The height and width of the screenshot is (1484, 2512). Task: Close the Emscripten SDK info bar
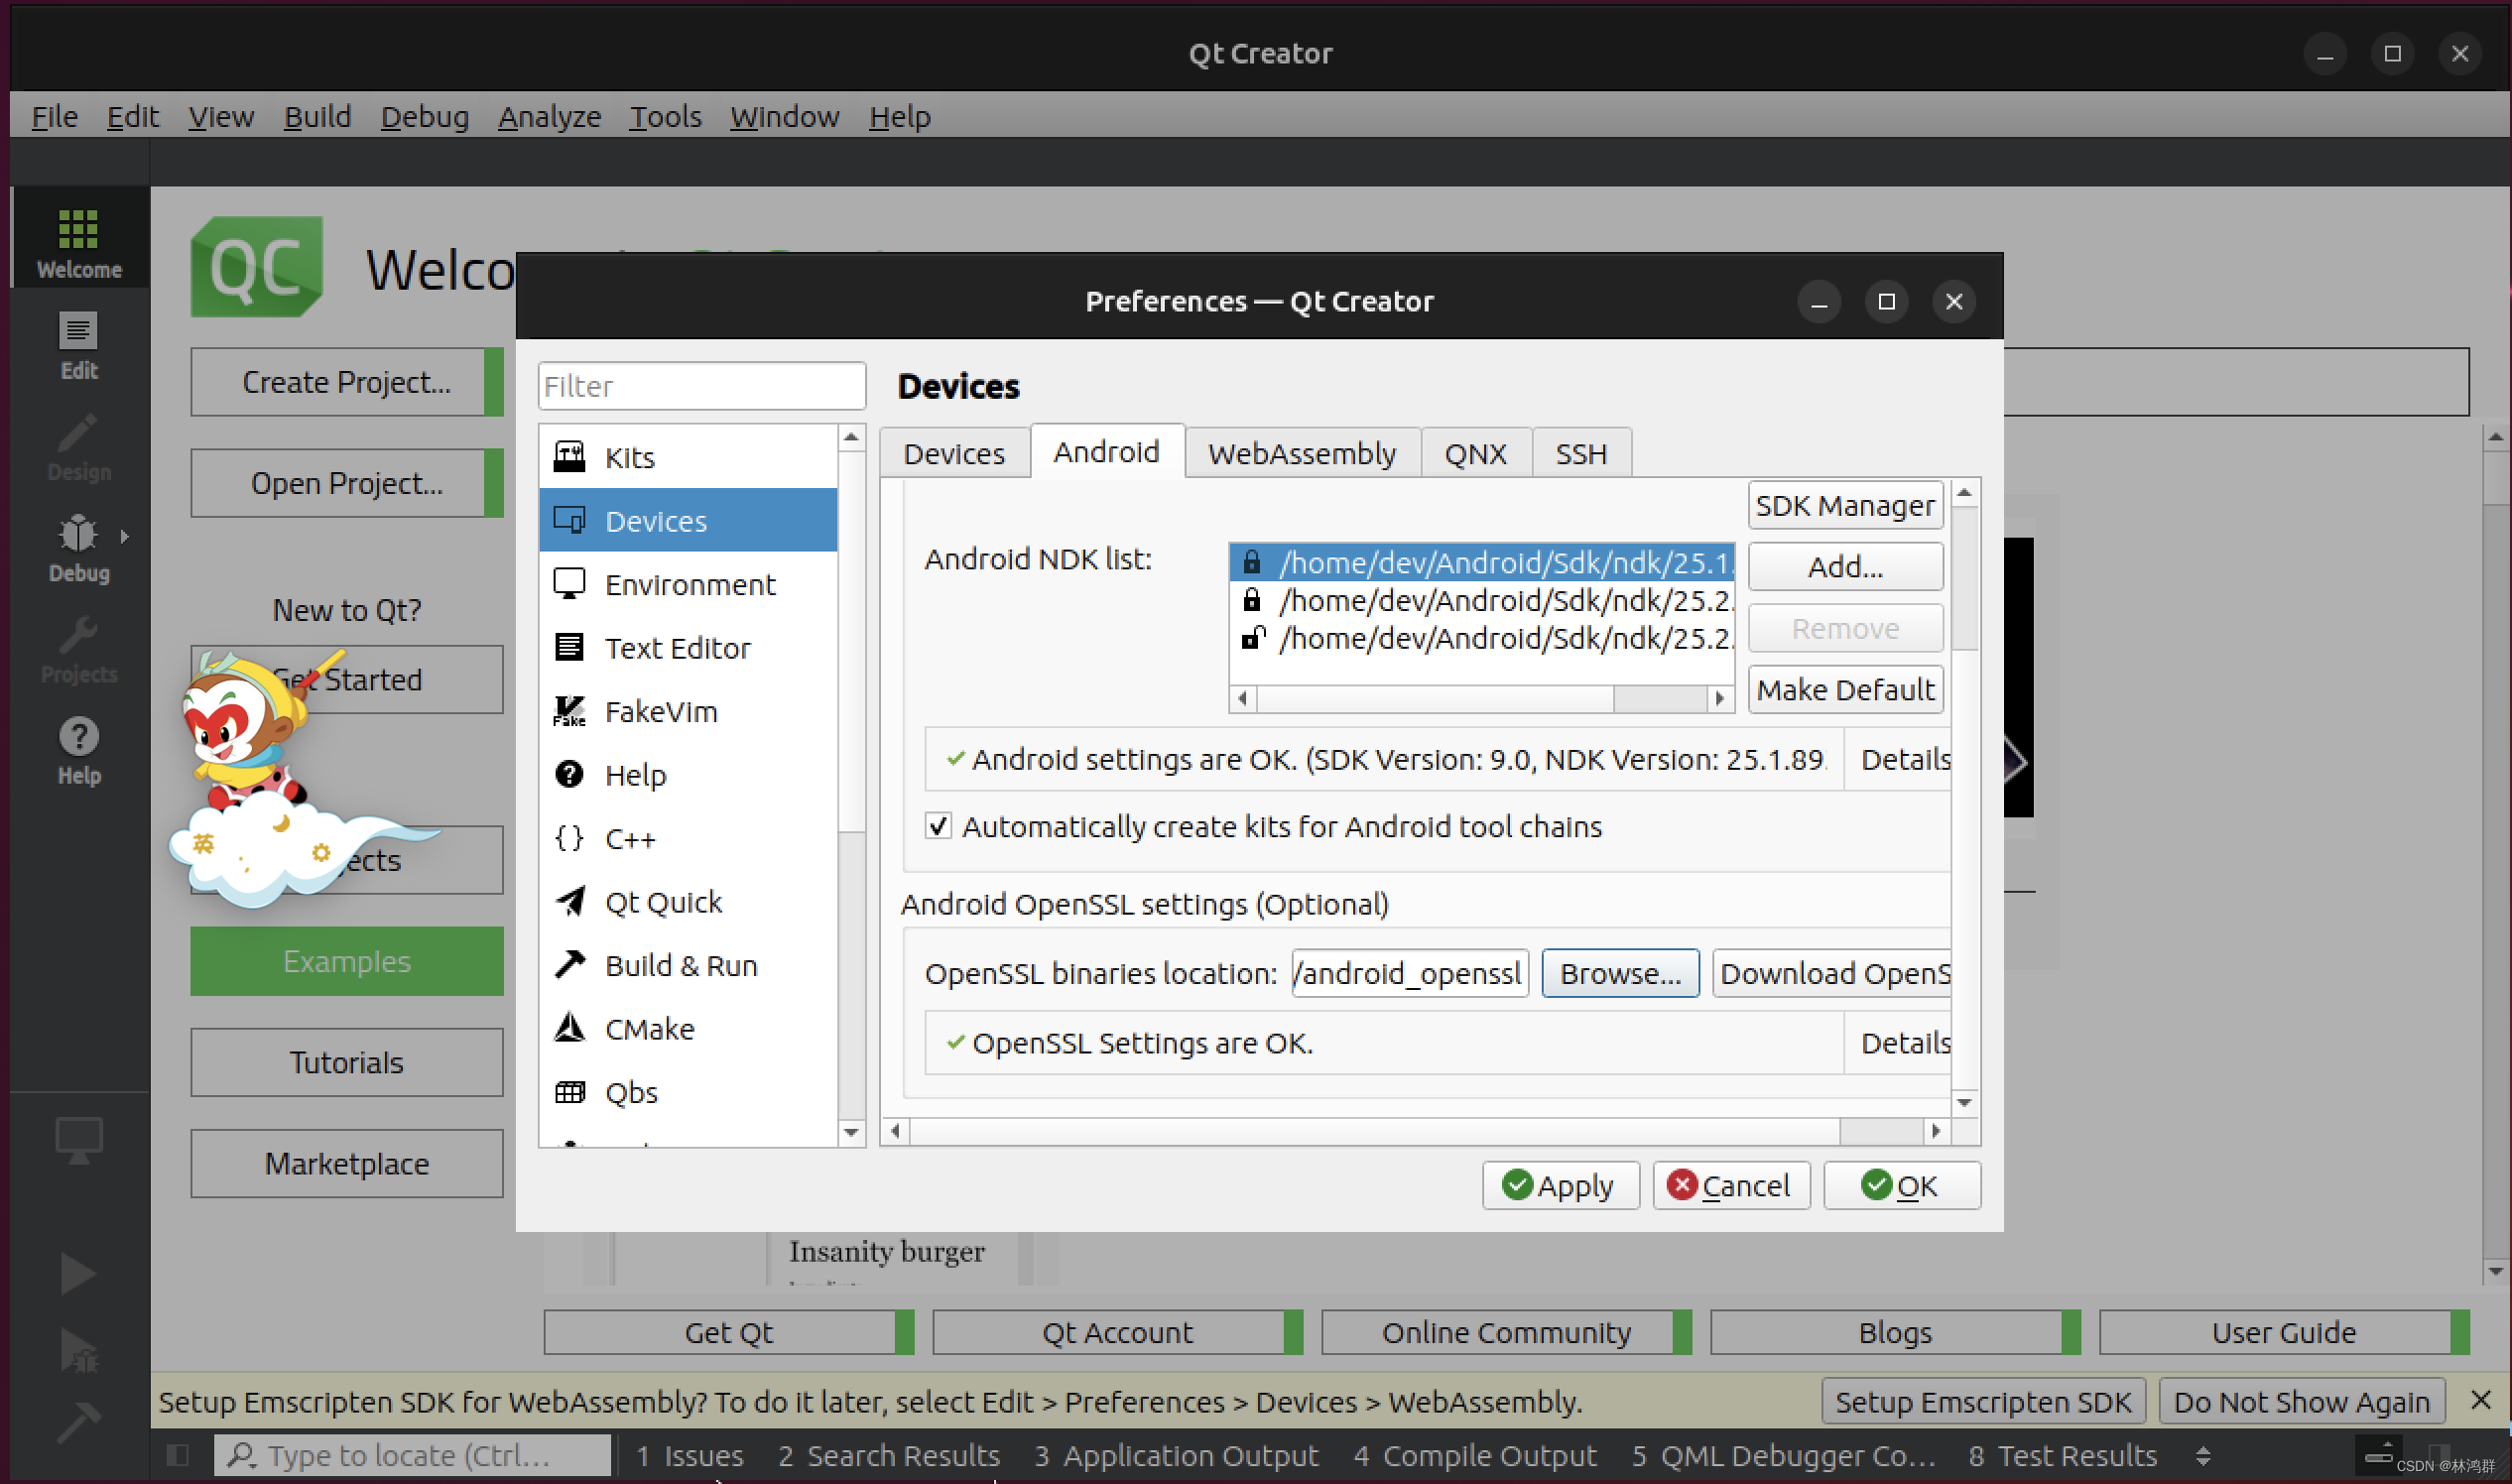(2480, 1400)
